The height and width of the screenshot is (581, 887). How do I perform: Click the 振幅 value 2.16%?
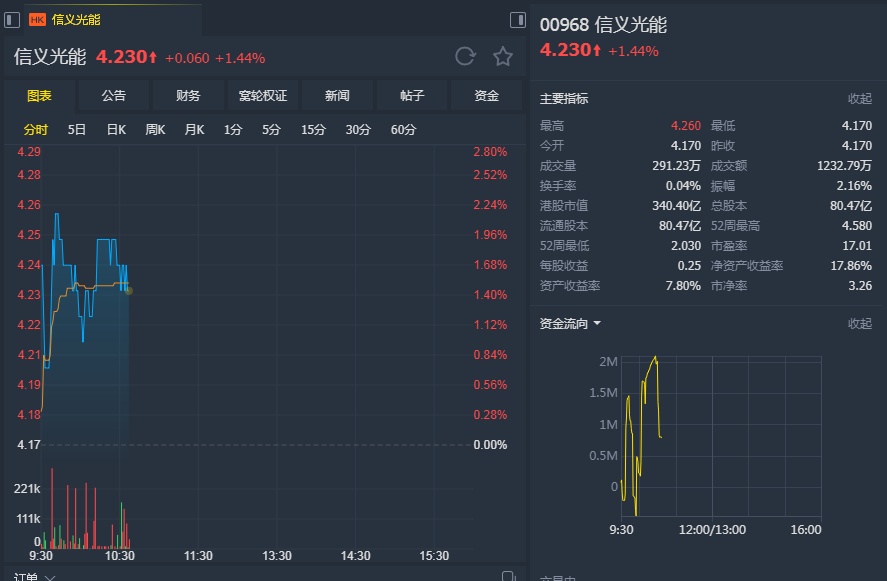854,186
